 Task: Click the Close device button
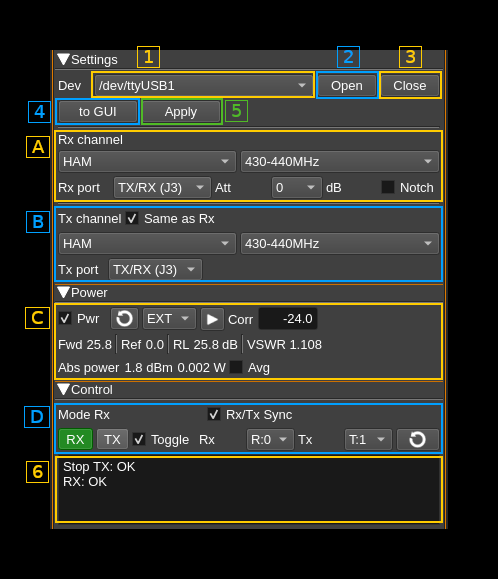410,85
